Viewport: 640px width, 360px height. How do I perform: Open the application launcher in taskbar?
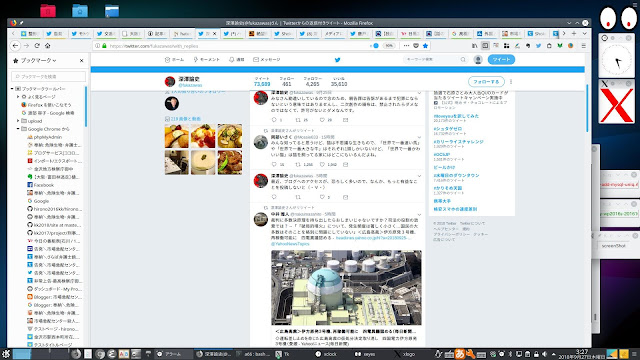coord(6,354)
